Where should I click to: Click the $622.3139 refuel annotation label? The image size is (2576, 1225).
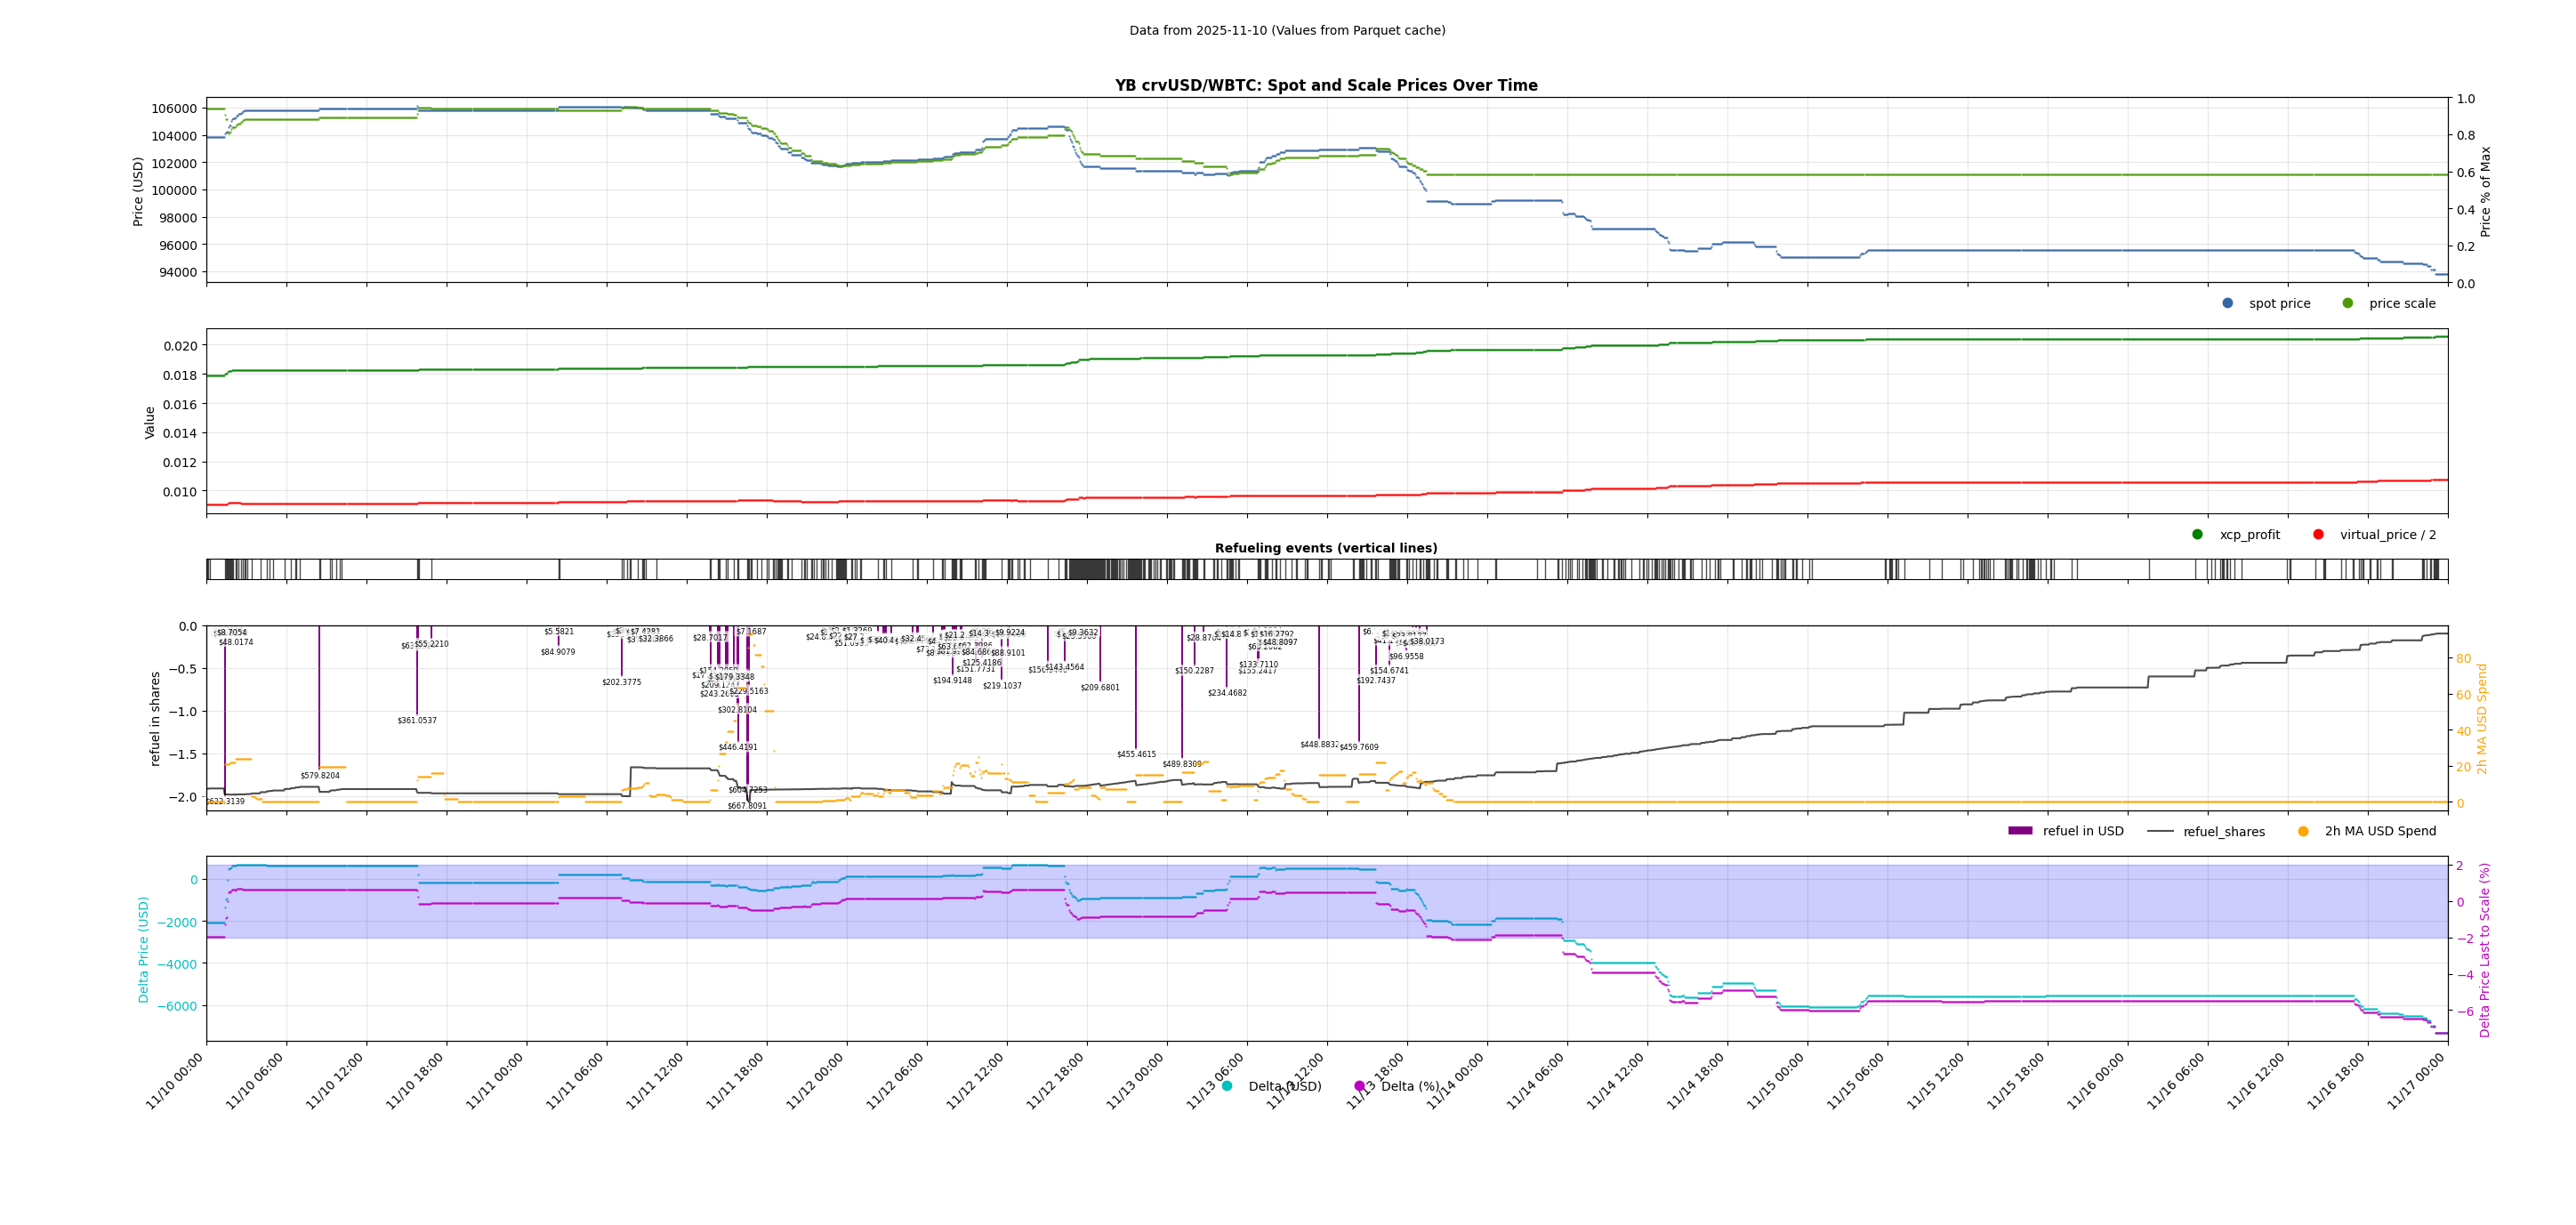(225, 801)
